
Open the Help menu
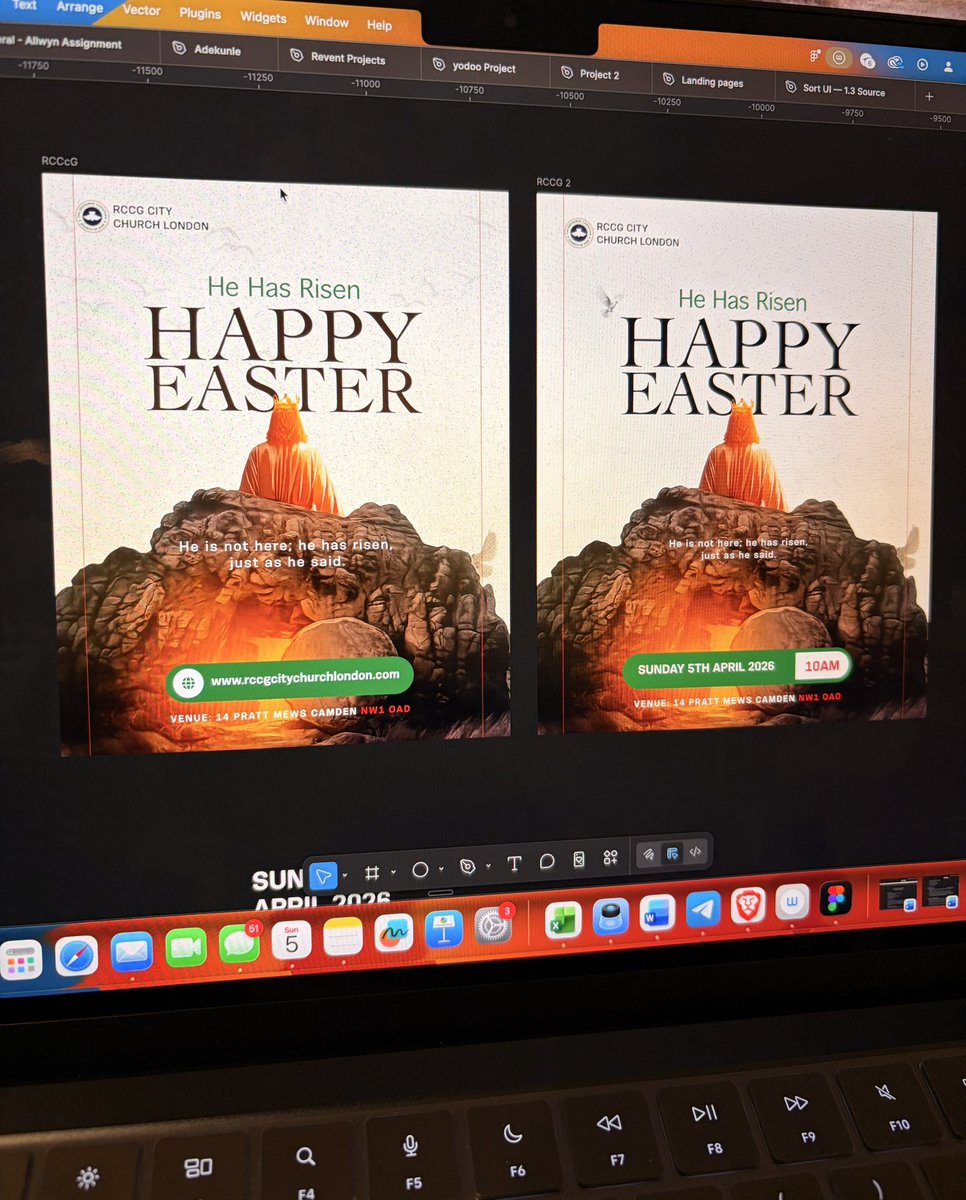coord(379,25)
